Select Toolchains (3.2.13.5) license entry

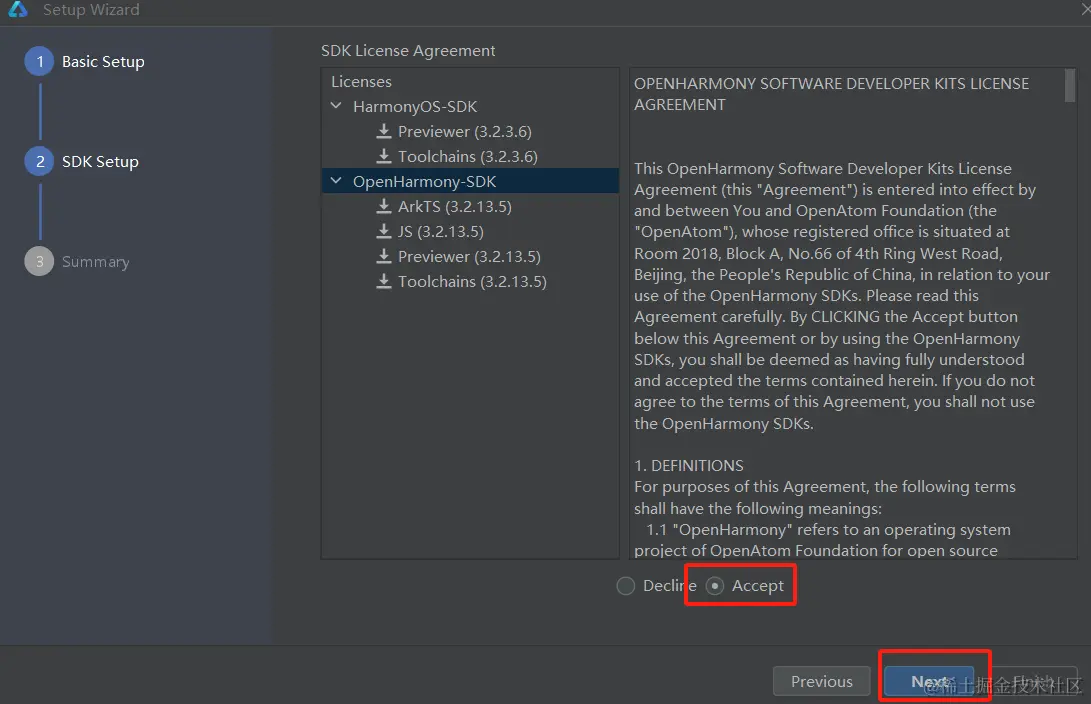(x=470, y=282)
